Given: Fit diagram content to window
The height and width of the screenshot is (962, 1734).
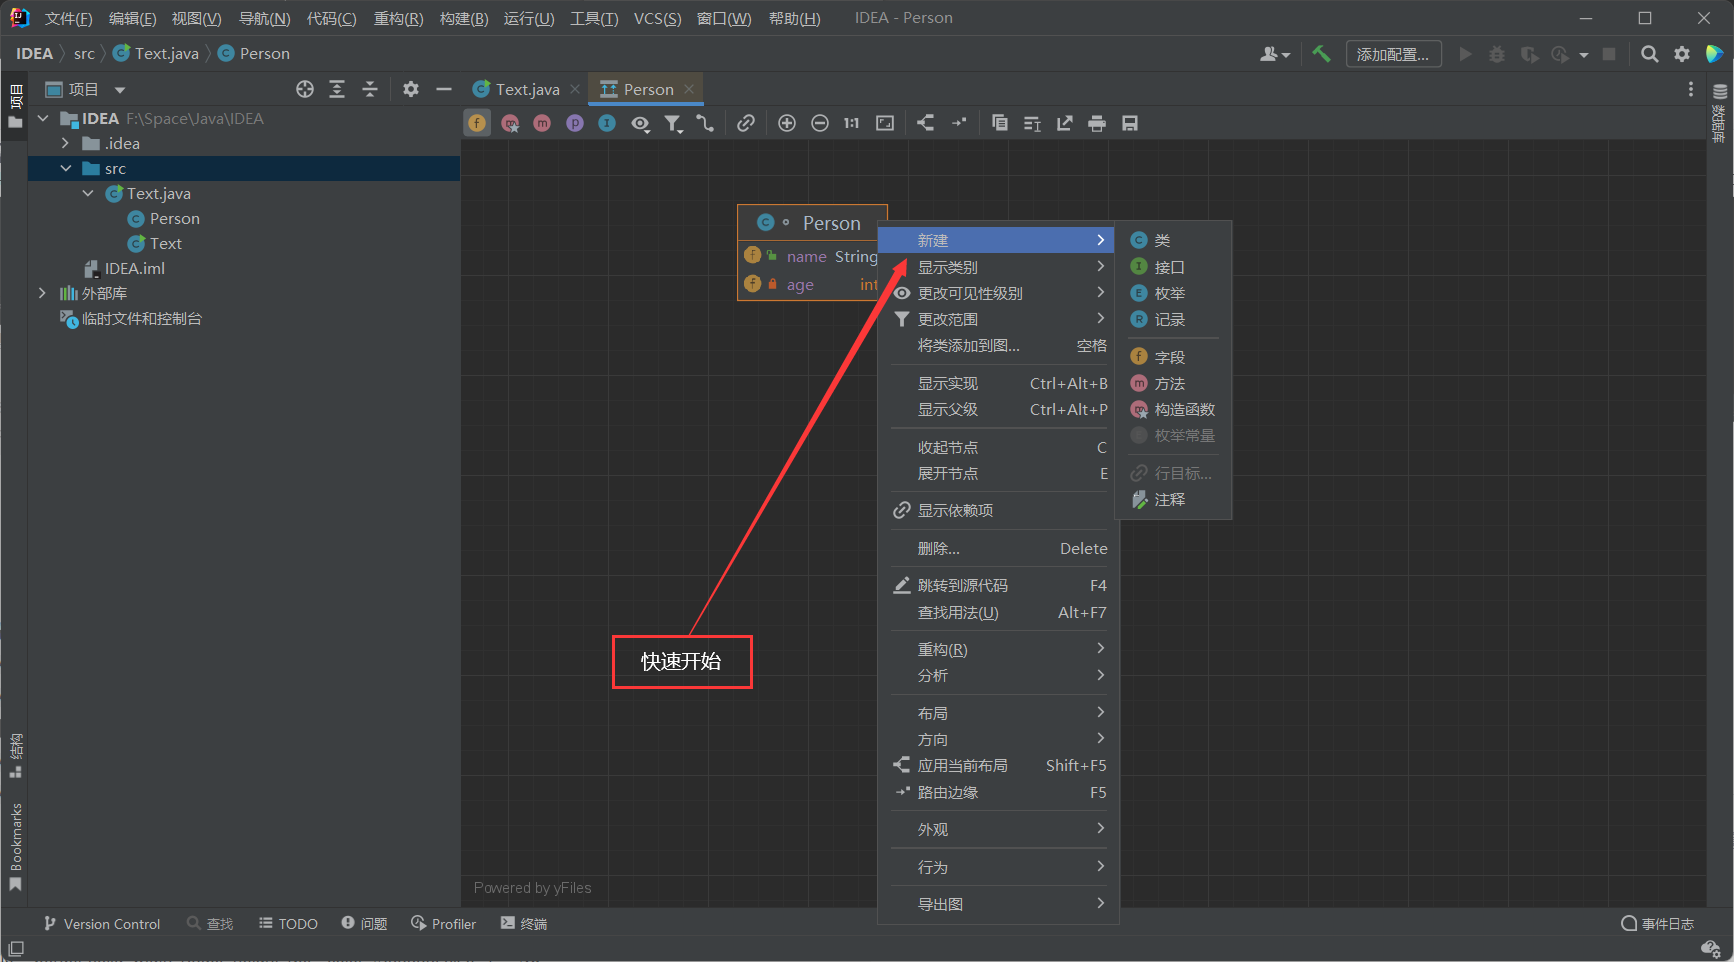Looking at the screenshot, I should [x=885, y=123].
